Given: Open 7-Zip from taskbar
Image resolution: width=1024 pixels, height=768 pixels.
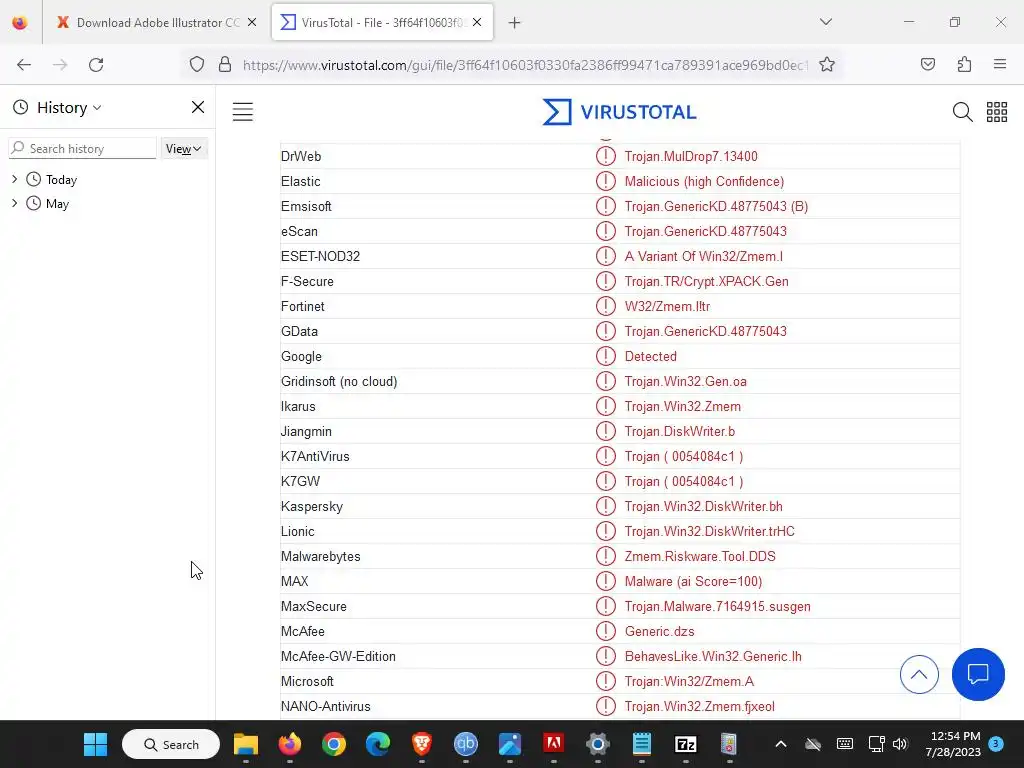Looking at the screenshot, I should (x=686, y=744).
